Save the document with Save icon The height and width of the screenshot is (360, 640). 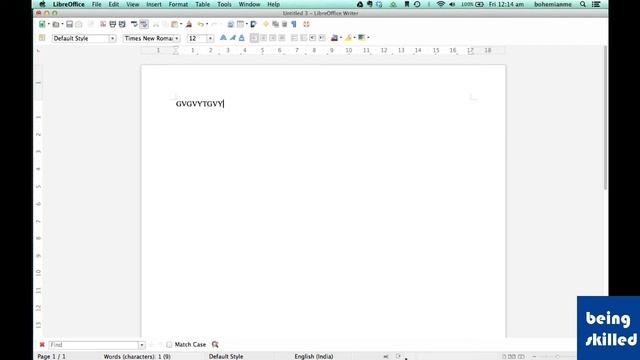(x=69, y=24)
